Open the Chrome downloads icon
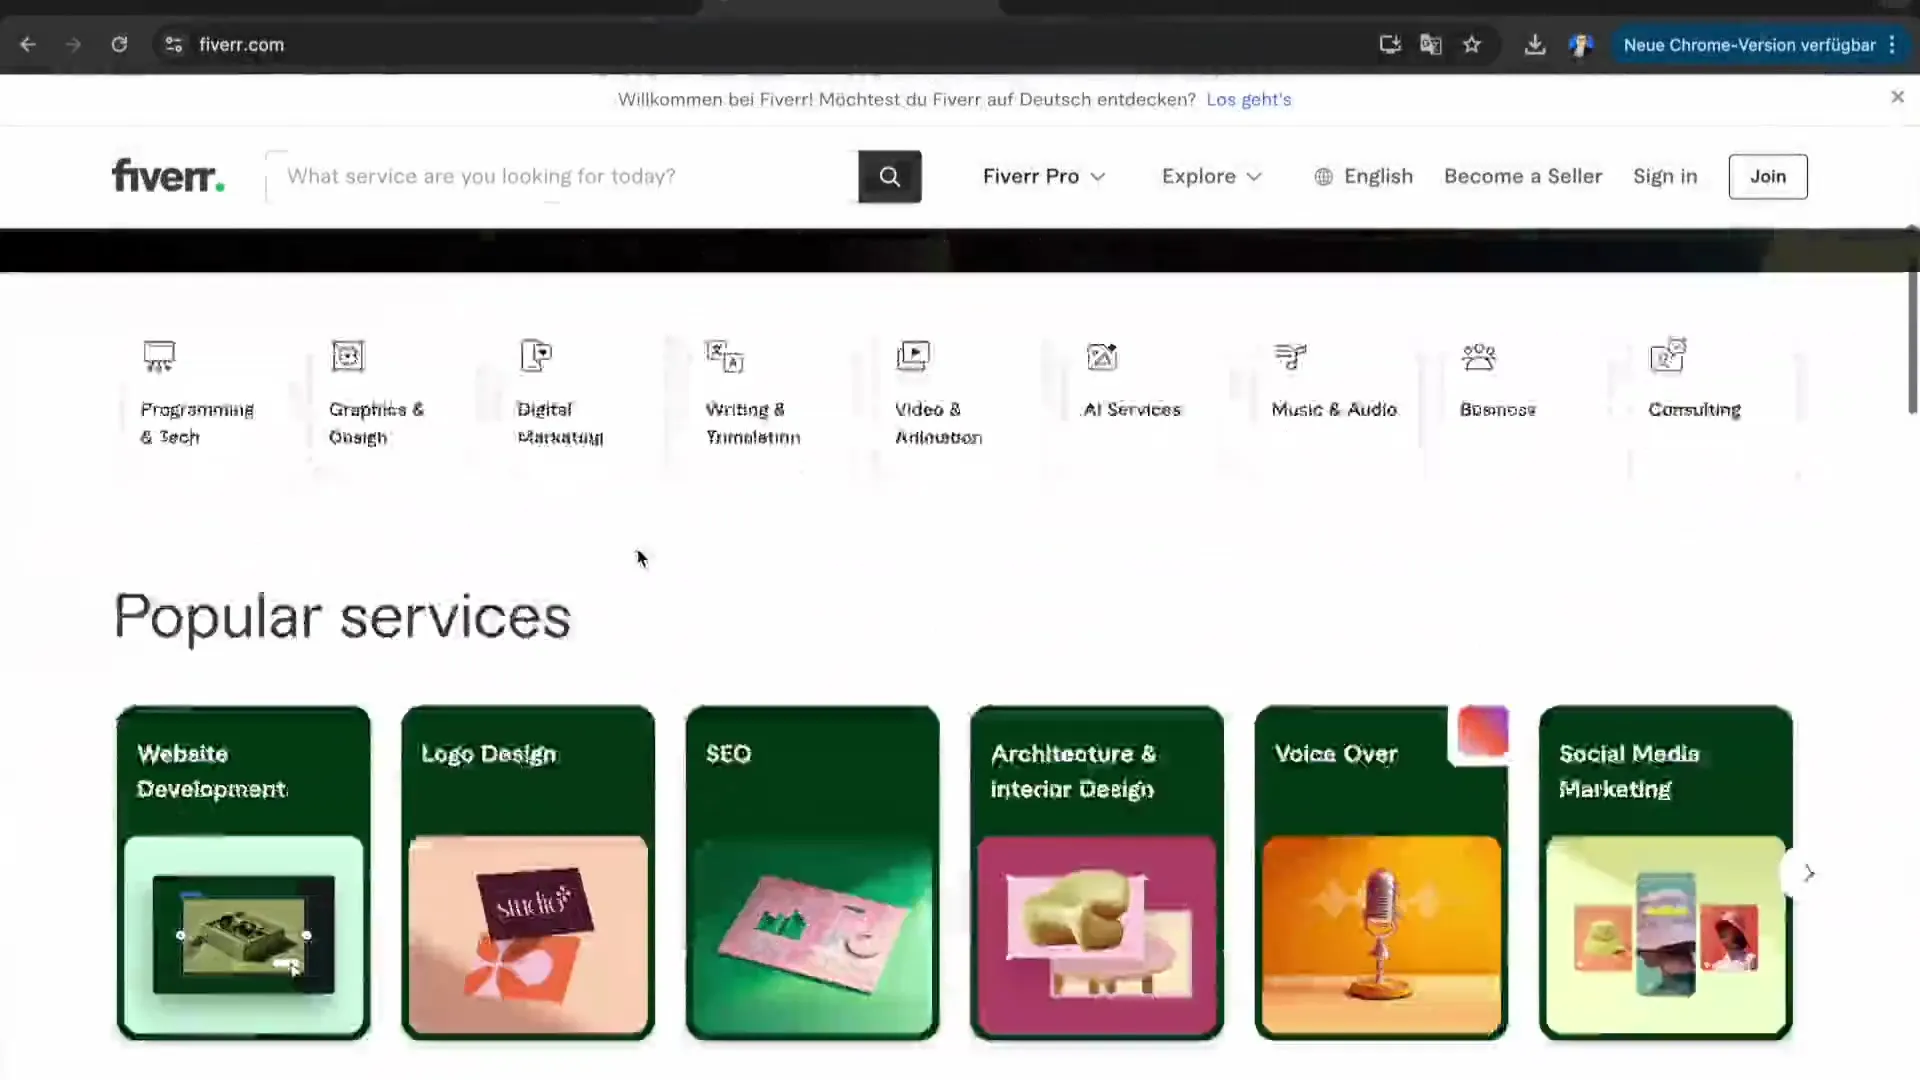Image resolution: width=1920 pixels, height=1080 pixels. tap(1535, 45)
